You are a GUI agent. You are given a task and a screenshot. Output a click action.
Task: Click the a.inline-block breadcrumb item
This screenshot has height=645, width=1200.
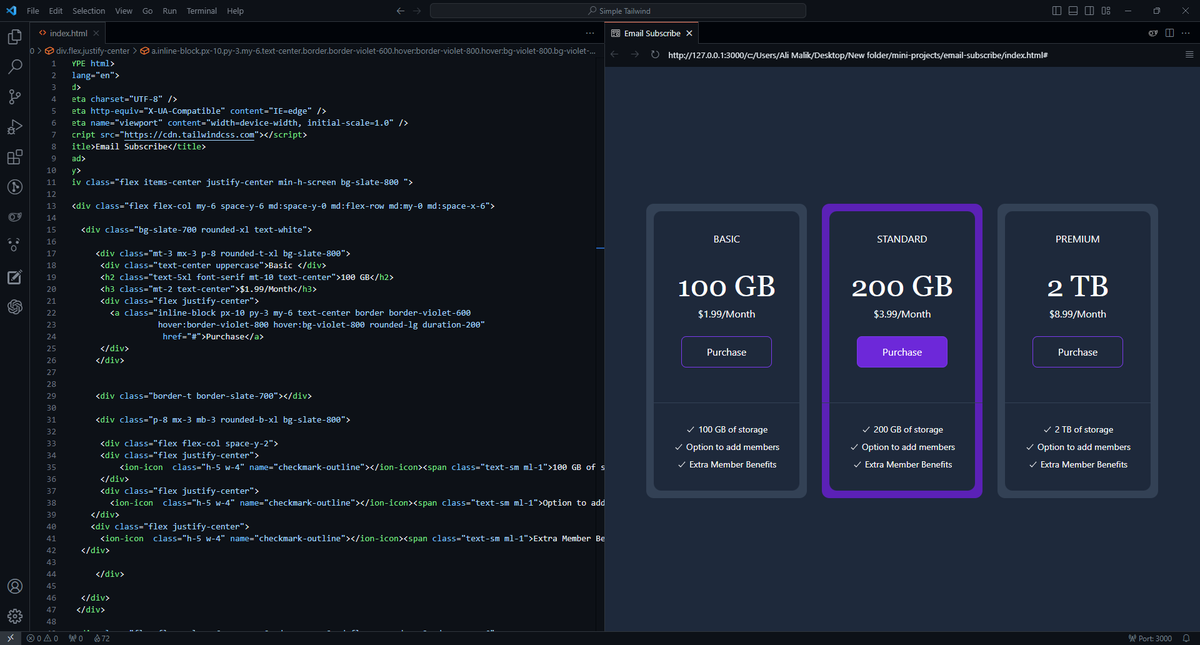tap(370, 49)
